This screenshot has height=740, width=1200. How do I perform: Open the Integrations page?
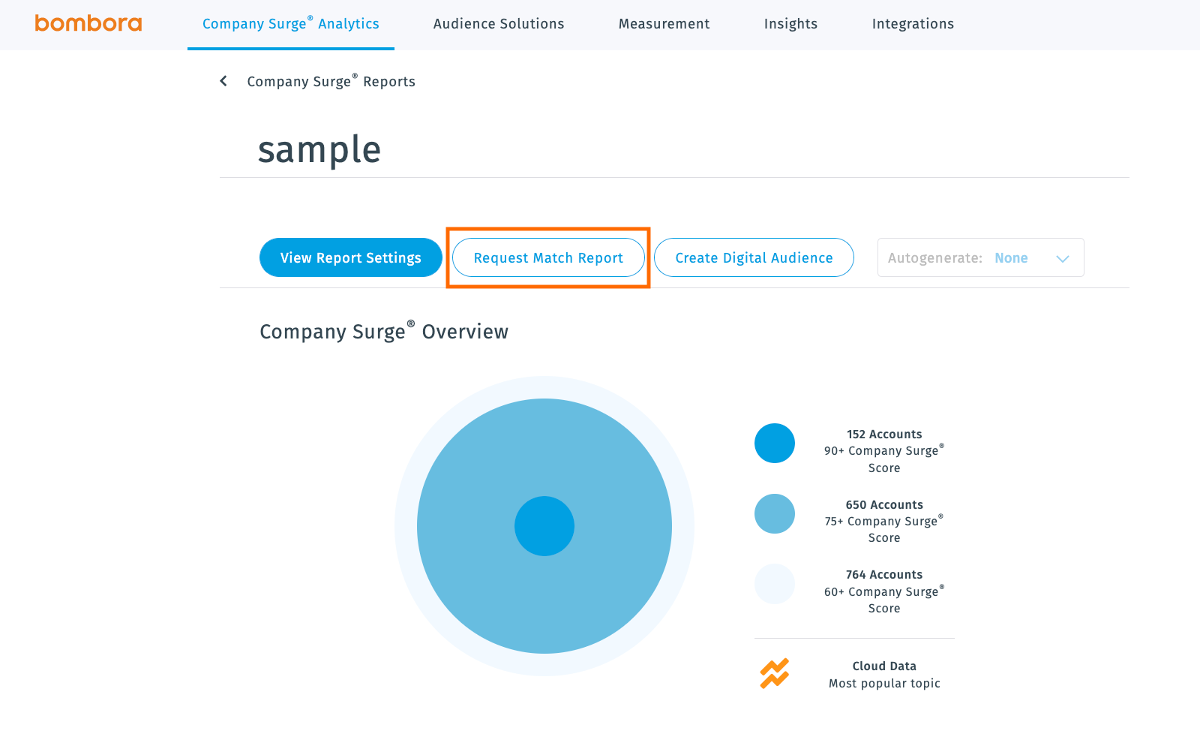[912, 23]
